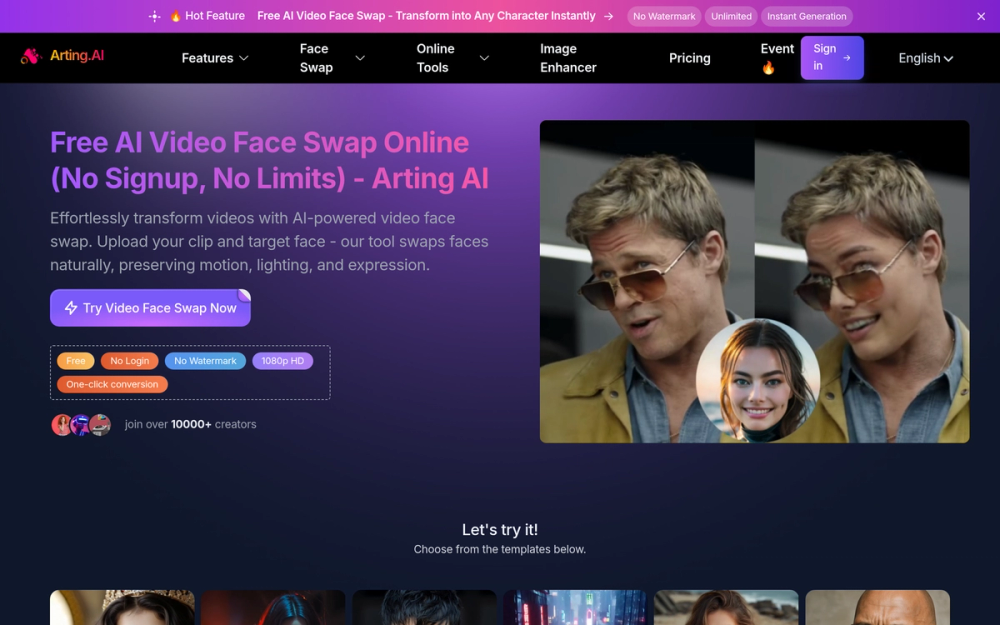The height and width of the screenshot is (625, 1000).
Task: Click the arrow after the banner headline
Action: coord(608,17)
